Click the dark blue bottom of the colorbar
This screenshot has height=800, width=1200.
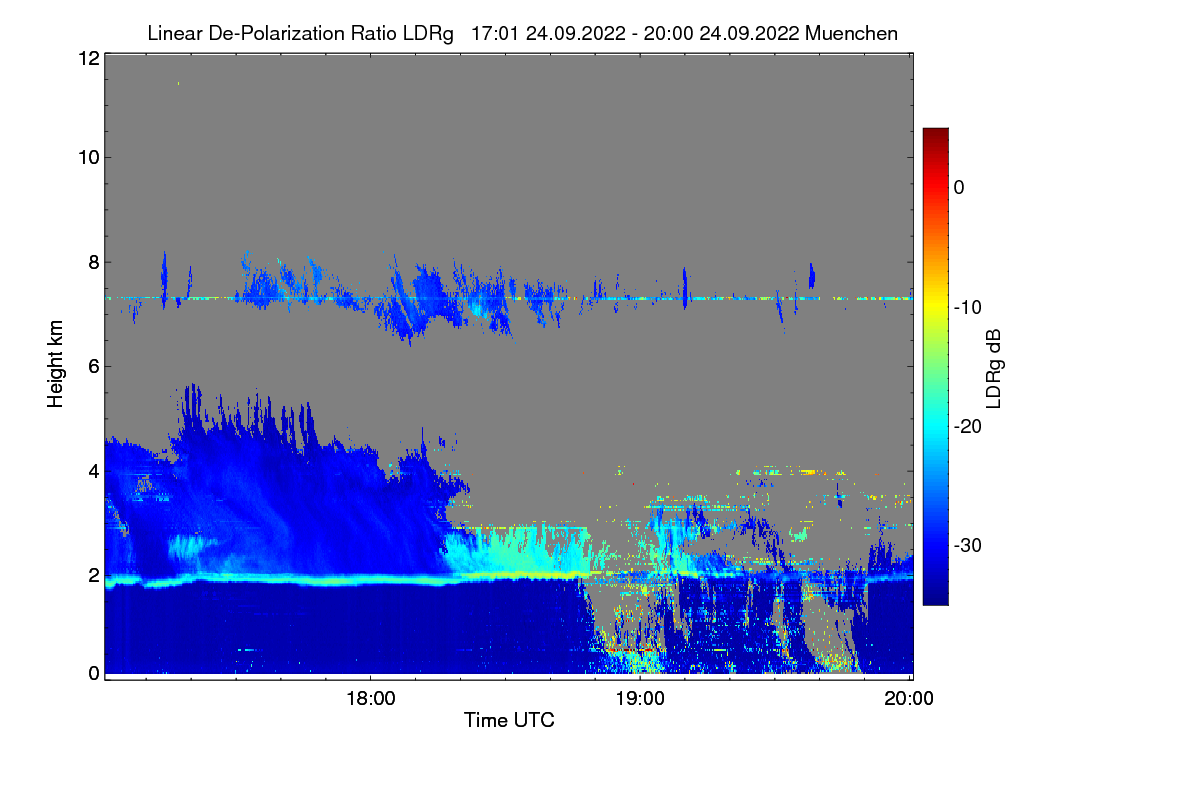(935, 594)
